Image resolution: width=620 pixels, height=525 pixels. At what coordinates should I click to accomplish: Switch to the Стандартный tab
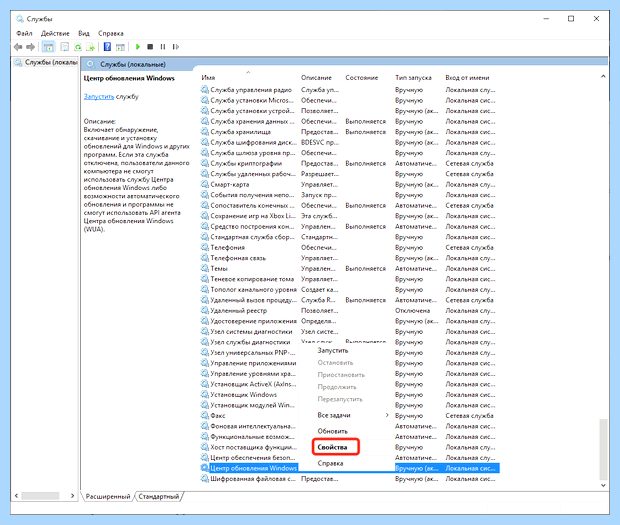(x=159, y=497)
